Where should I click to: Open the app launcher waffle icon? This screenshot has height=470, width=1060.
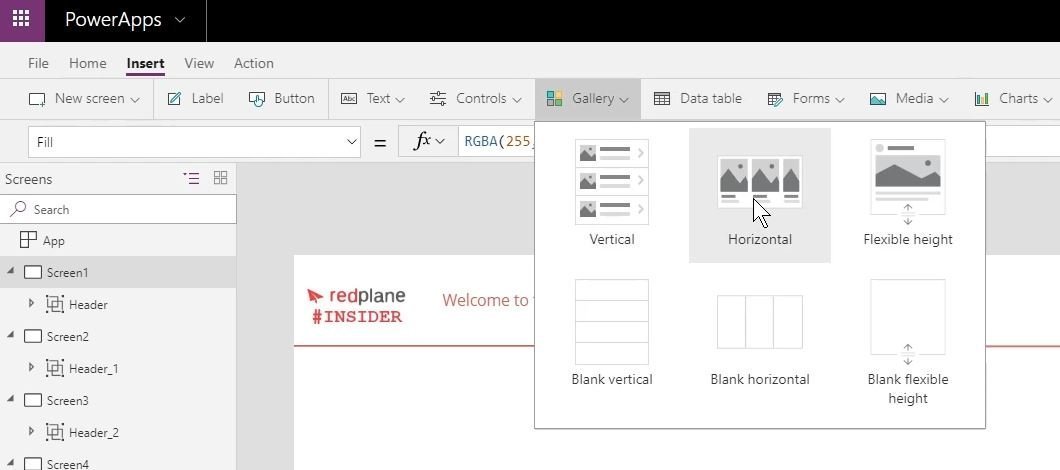coord(22,19)
